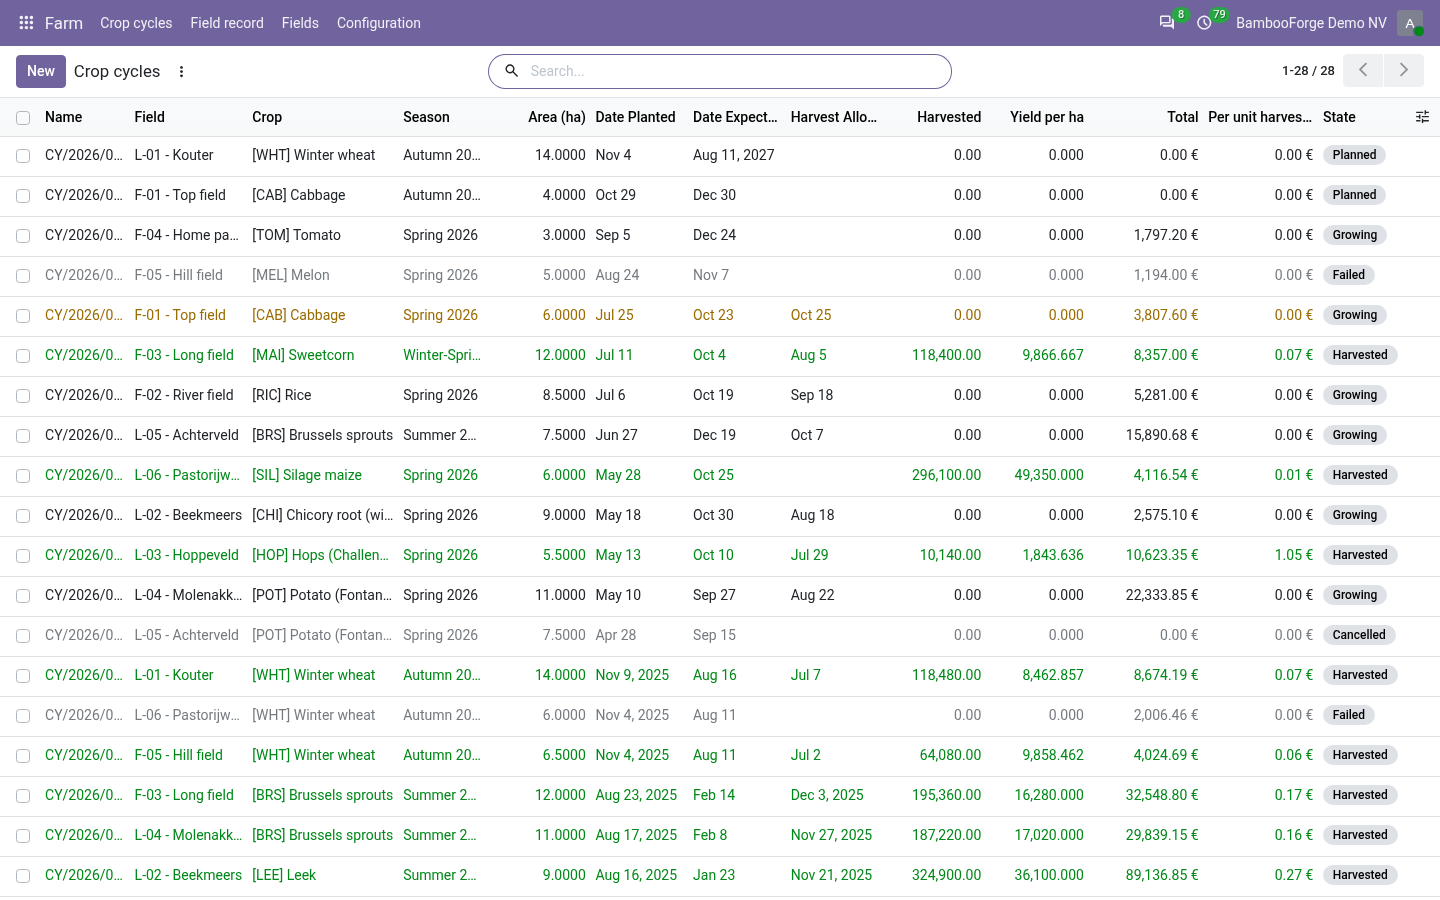Click the 1-28 / 28 pager counter
Image resolution: width=1440 pixels, height=900 pixels.
1308,71
